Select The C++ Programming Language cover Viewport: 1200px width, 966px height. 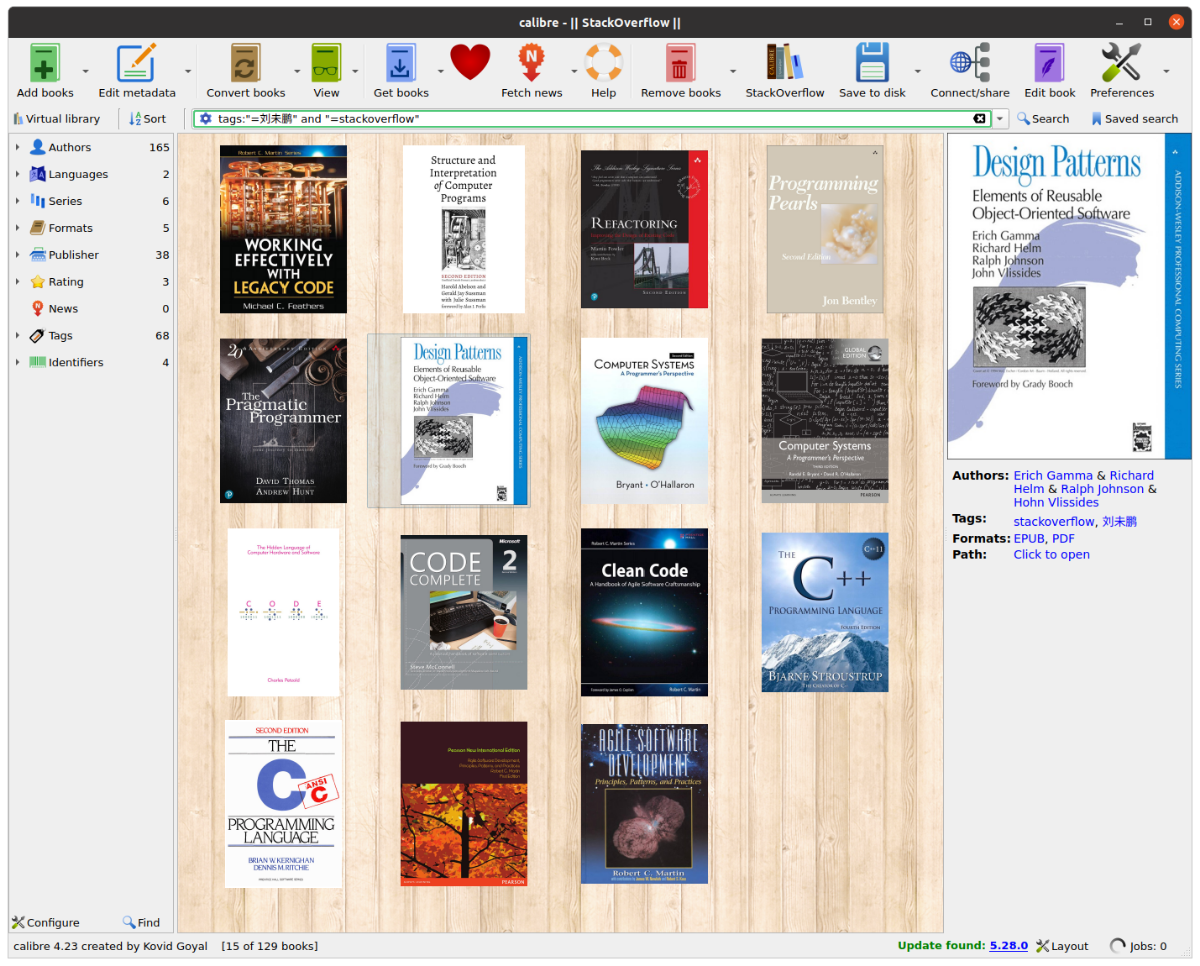point(825,612)
